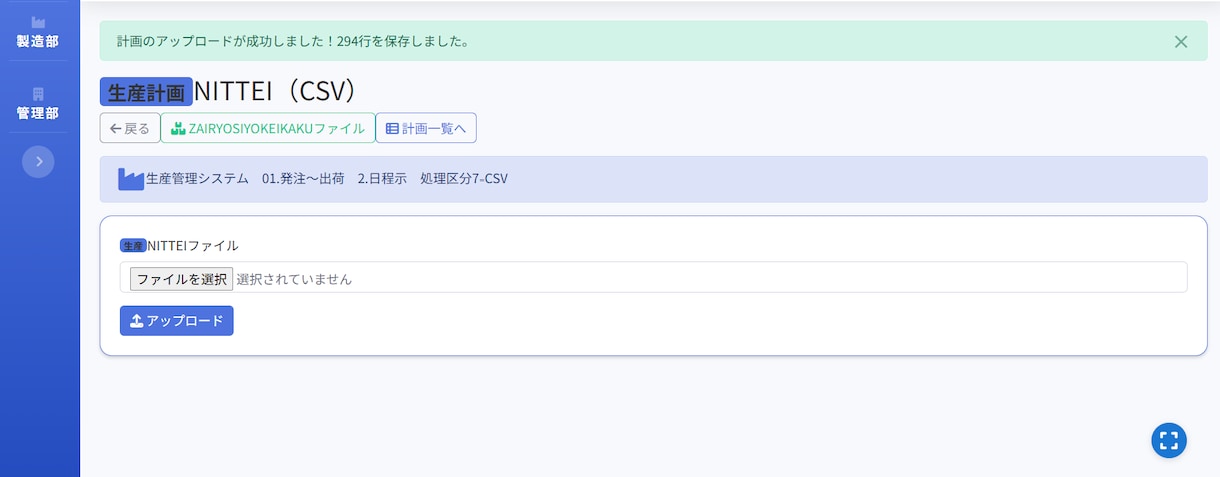This screenshot has width=1220, height=477.
Task: Toggle fullscreen with the round blue button
Action: 1169,440
